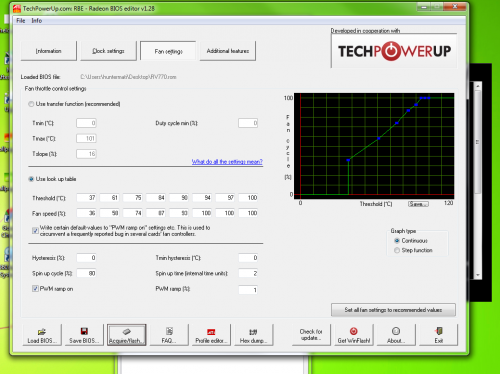This screenshot has height=374, width=500.
Task: Select Continuous graph type
Action: click(397, 241)
